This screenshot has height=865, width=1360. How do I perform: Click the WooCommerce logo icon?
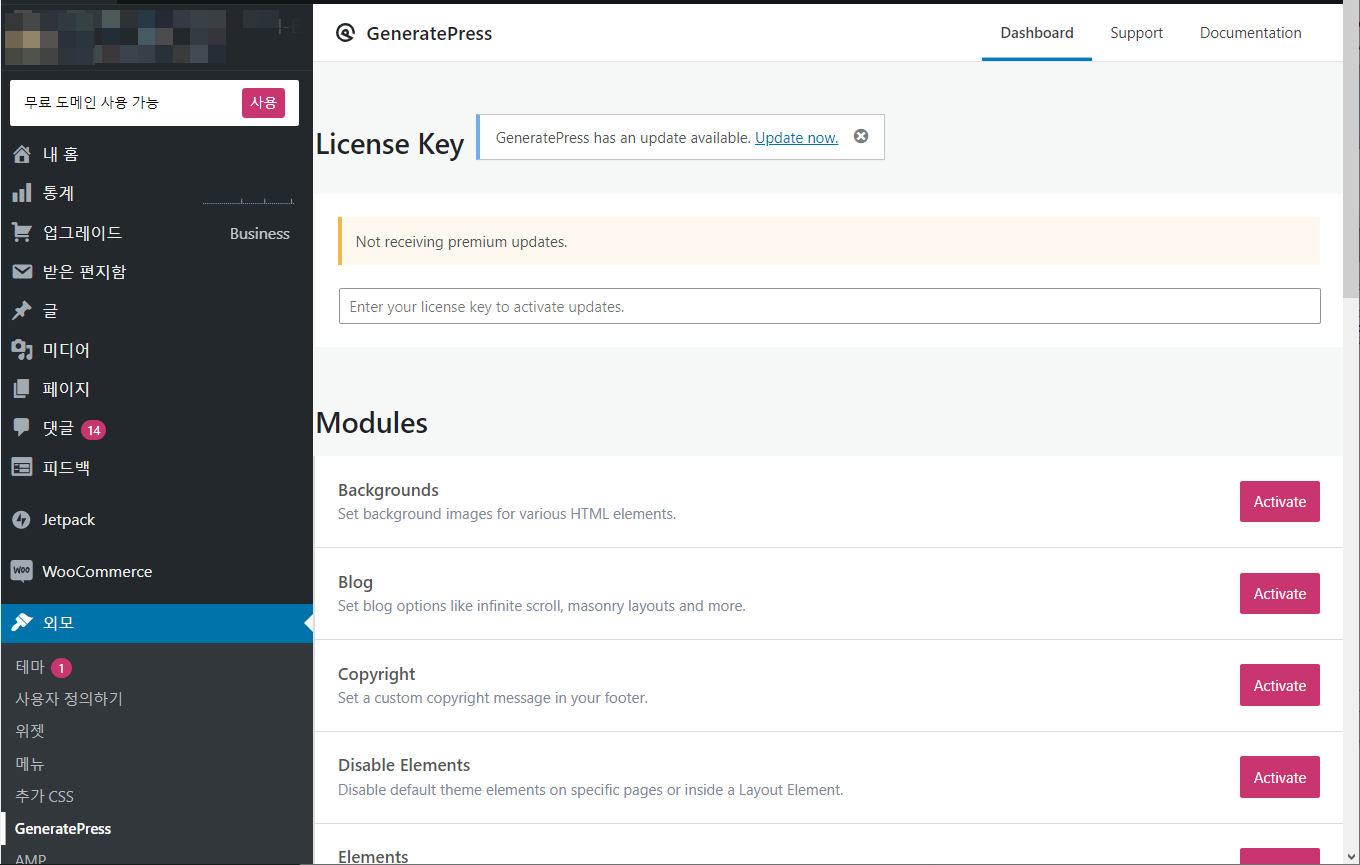[22, 571]
